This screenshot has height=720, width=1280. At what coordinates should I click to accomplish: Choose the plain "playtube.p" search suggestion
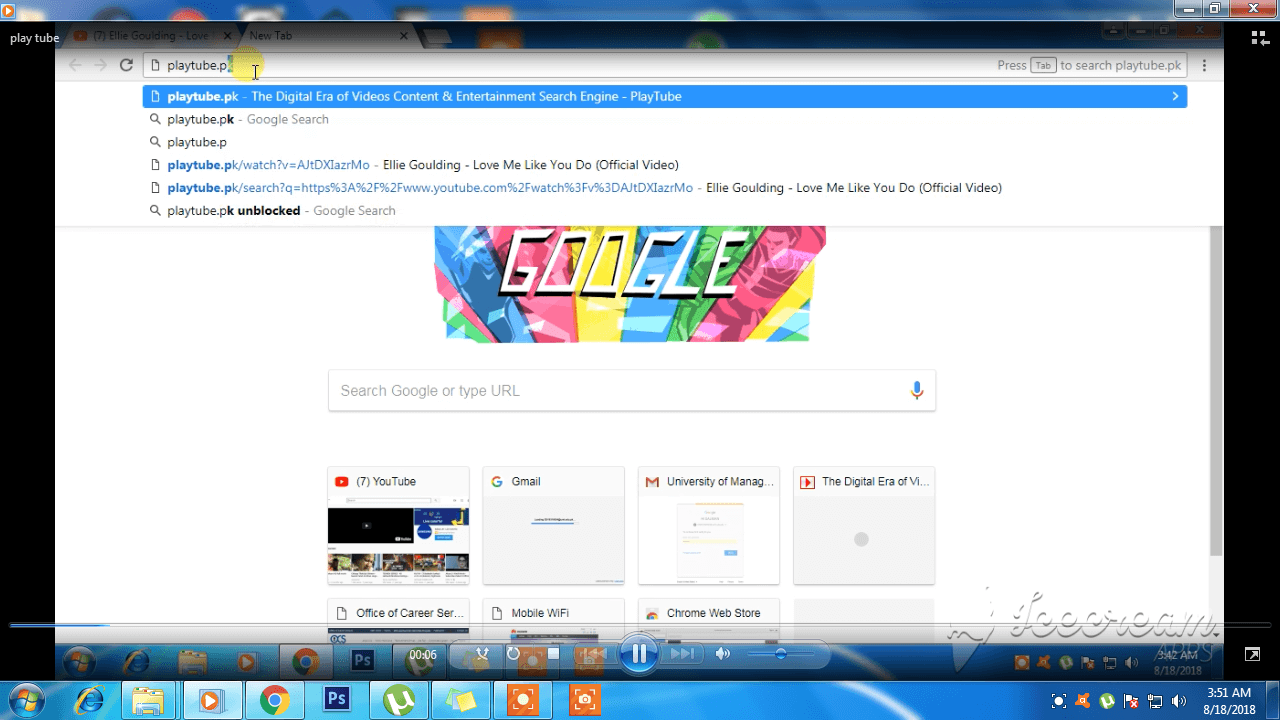[x=665, y=142]
